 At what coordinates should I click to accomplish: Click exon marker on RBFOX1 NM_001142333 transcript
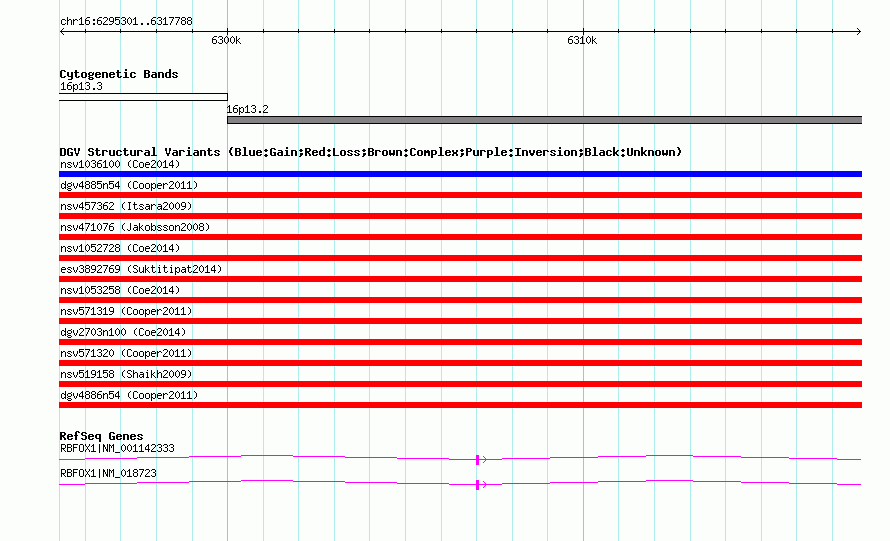478,459
